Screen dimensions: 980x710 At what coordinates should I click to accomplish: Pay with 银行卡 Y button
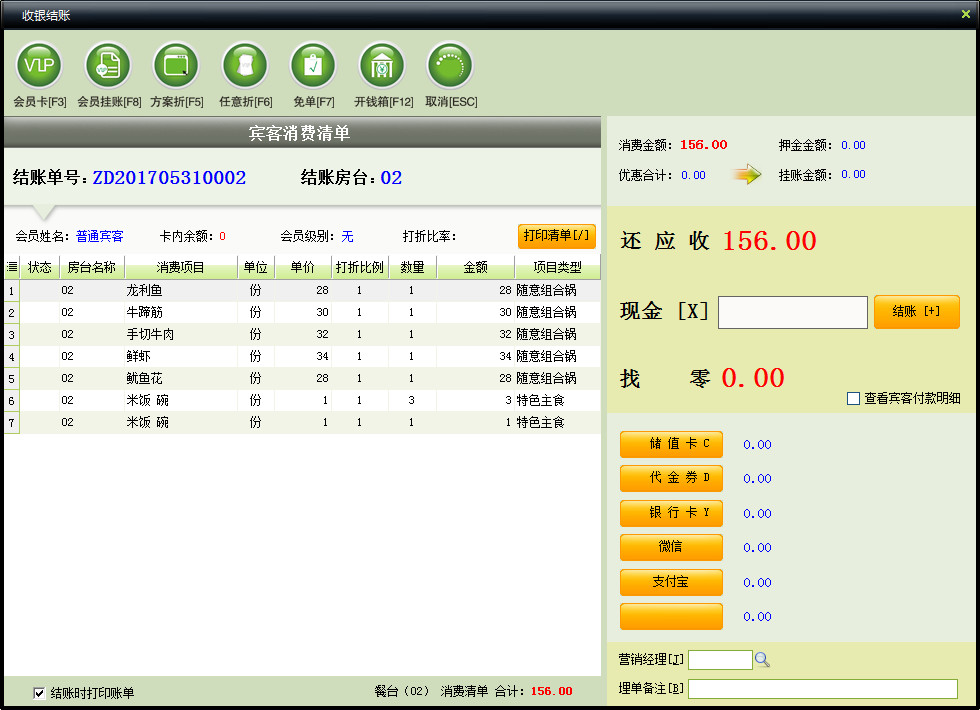tap(671, 513)
